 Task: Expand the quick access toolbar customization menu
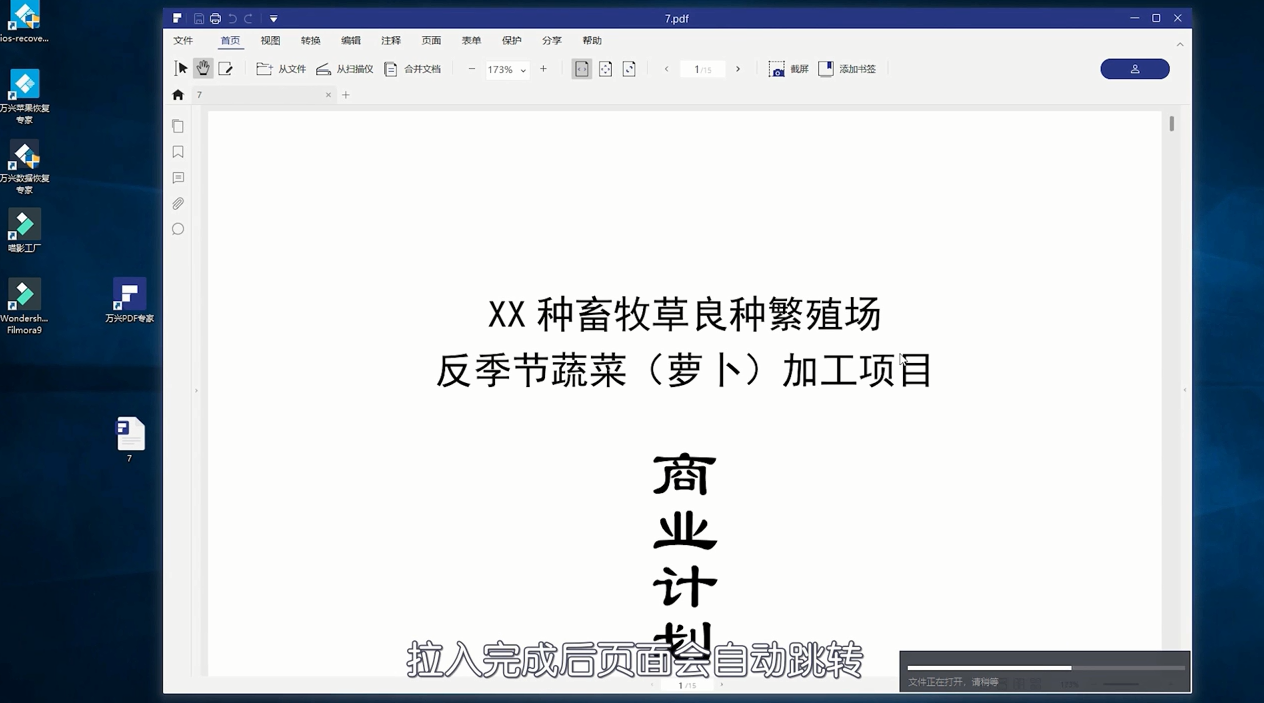[x=272, y=18]
